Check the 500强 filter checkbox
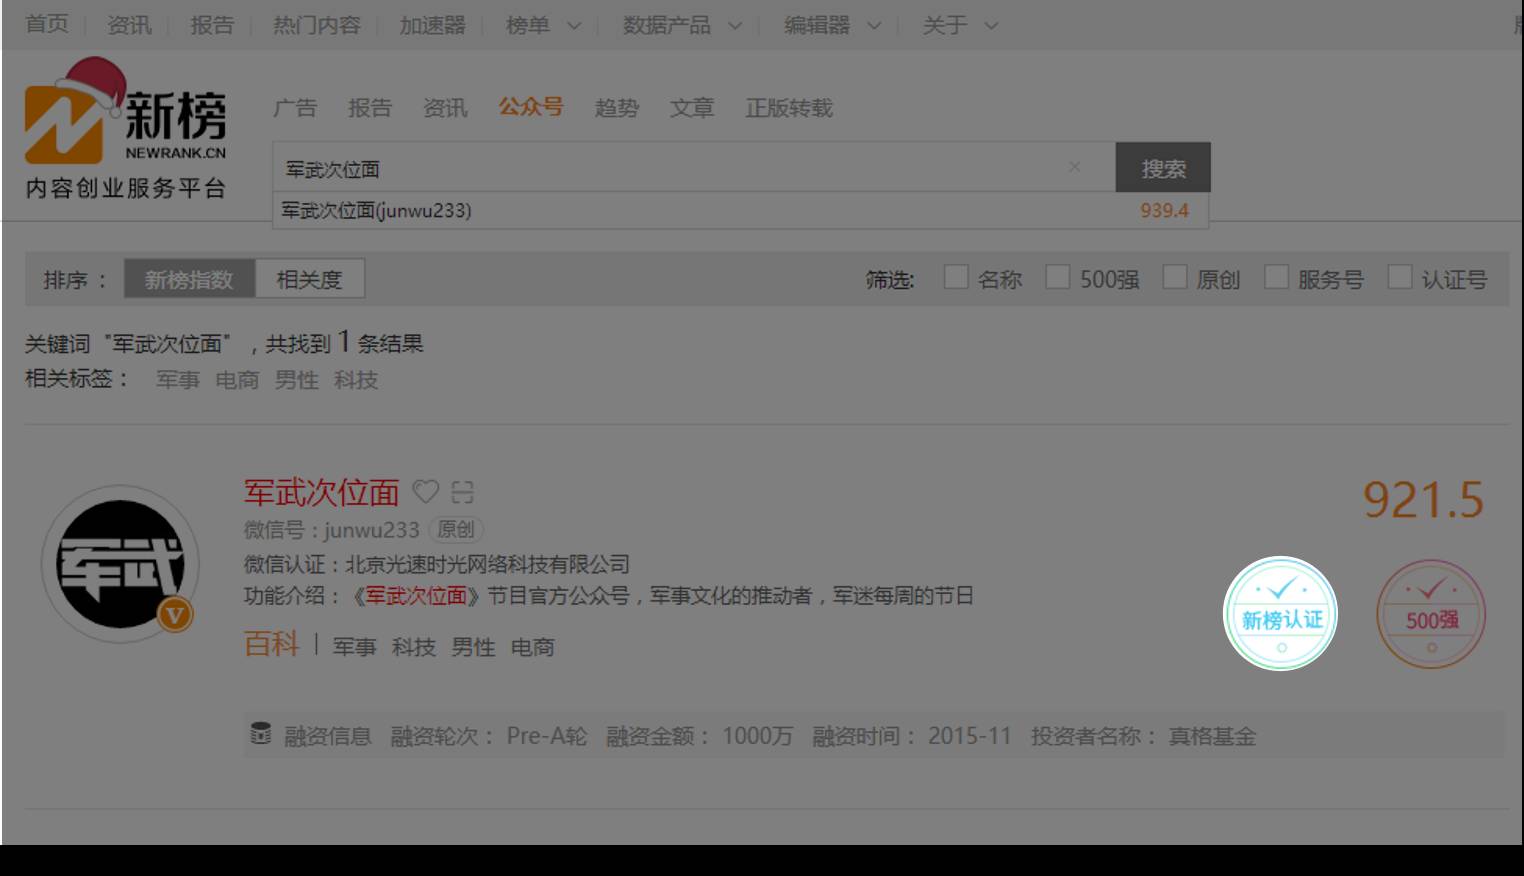Viewport: 1524px width, 876px height. tap(1057, 278)
